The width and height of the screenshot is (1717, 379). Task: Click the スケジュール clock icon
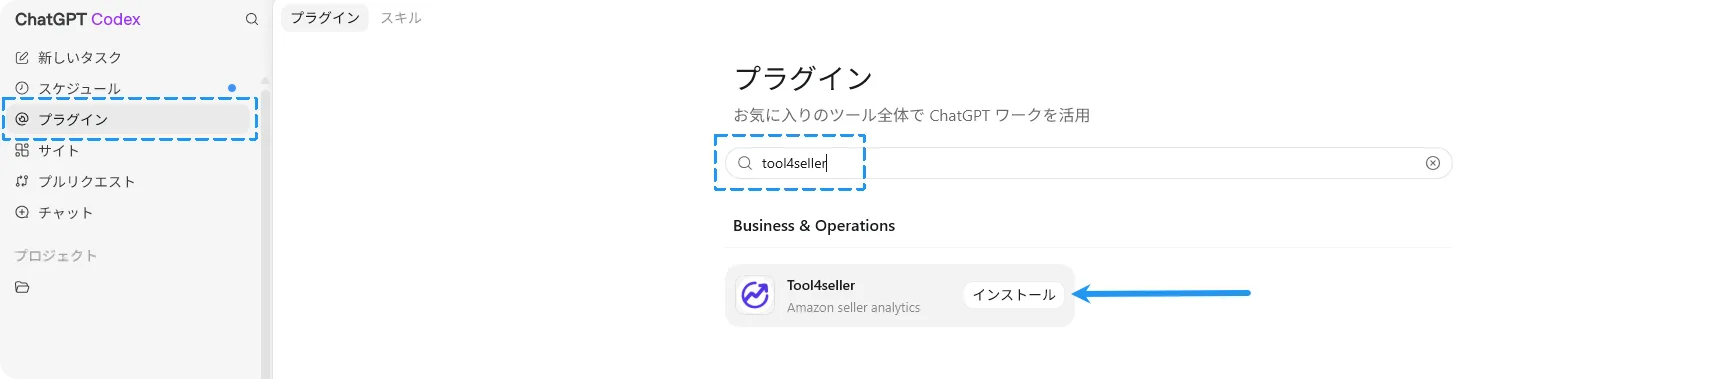tap(22, 88)
